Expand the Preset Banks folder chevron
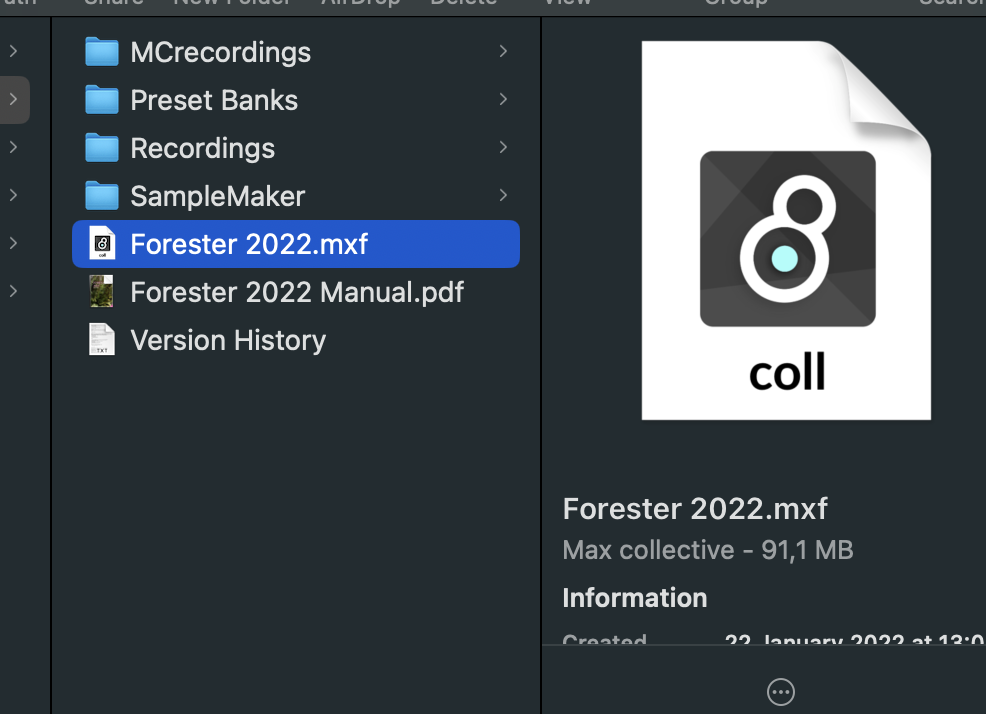Screen dimensions: 986x714 point(503,99)
